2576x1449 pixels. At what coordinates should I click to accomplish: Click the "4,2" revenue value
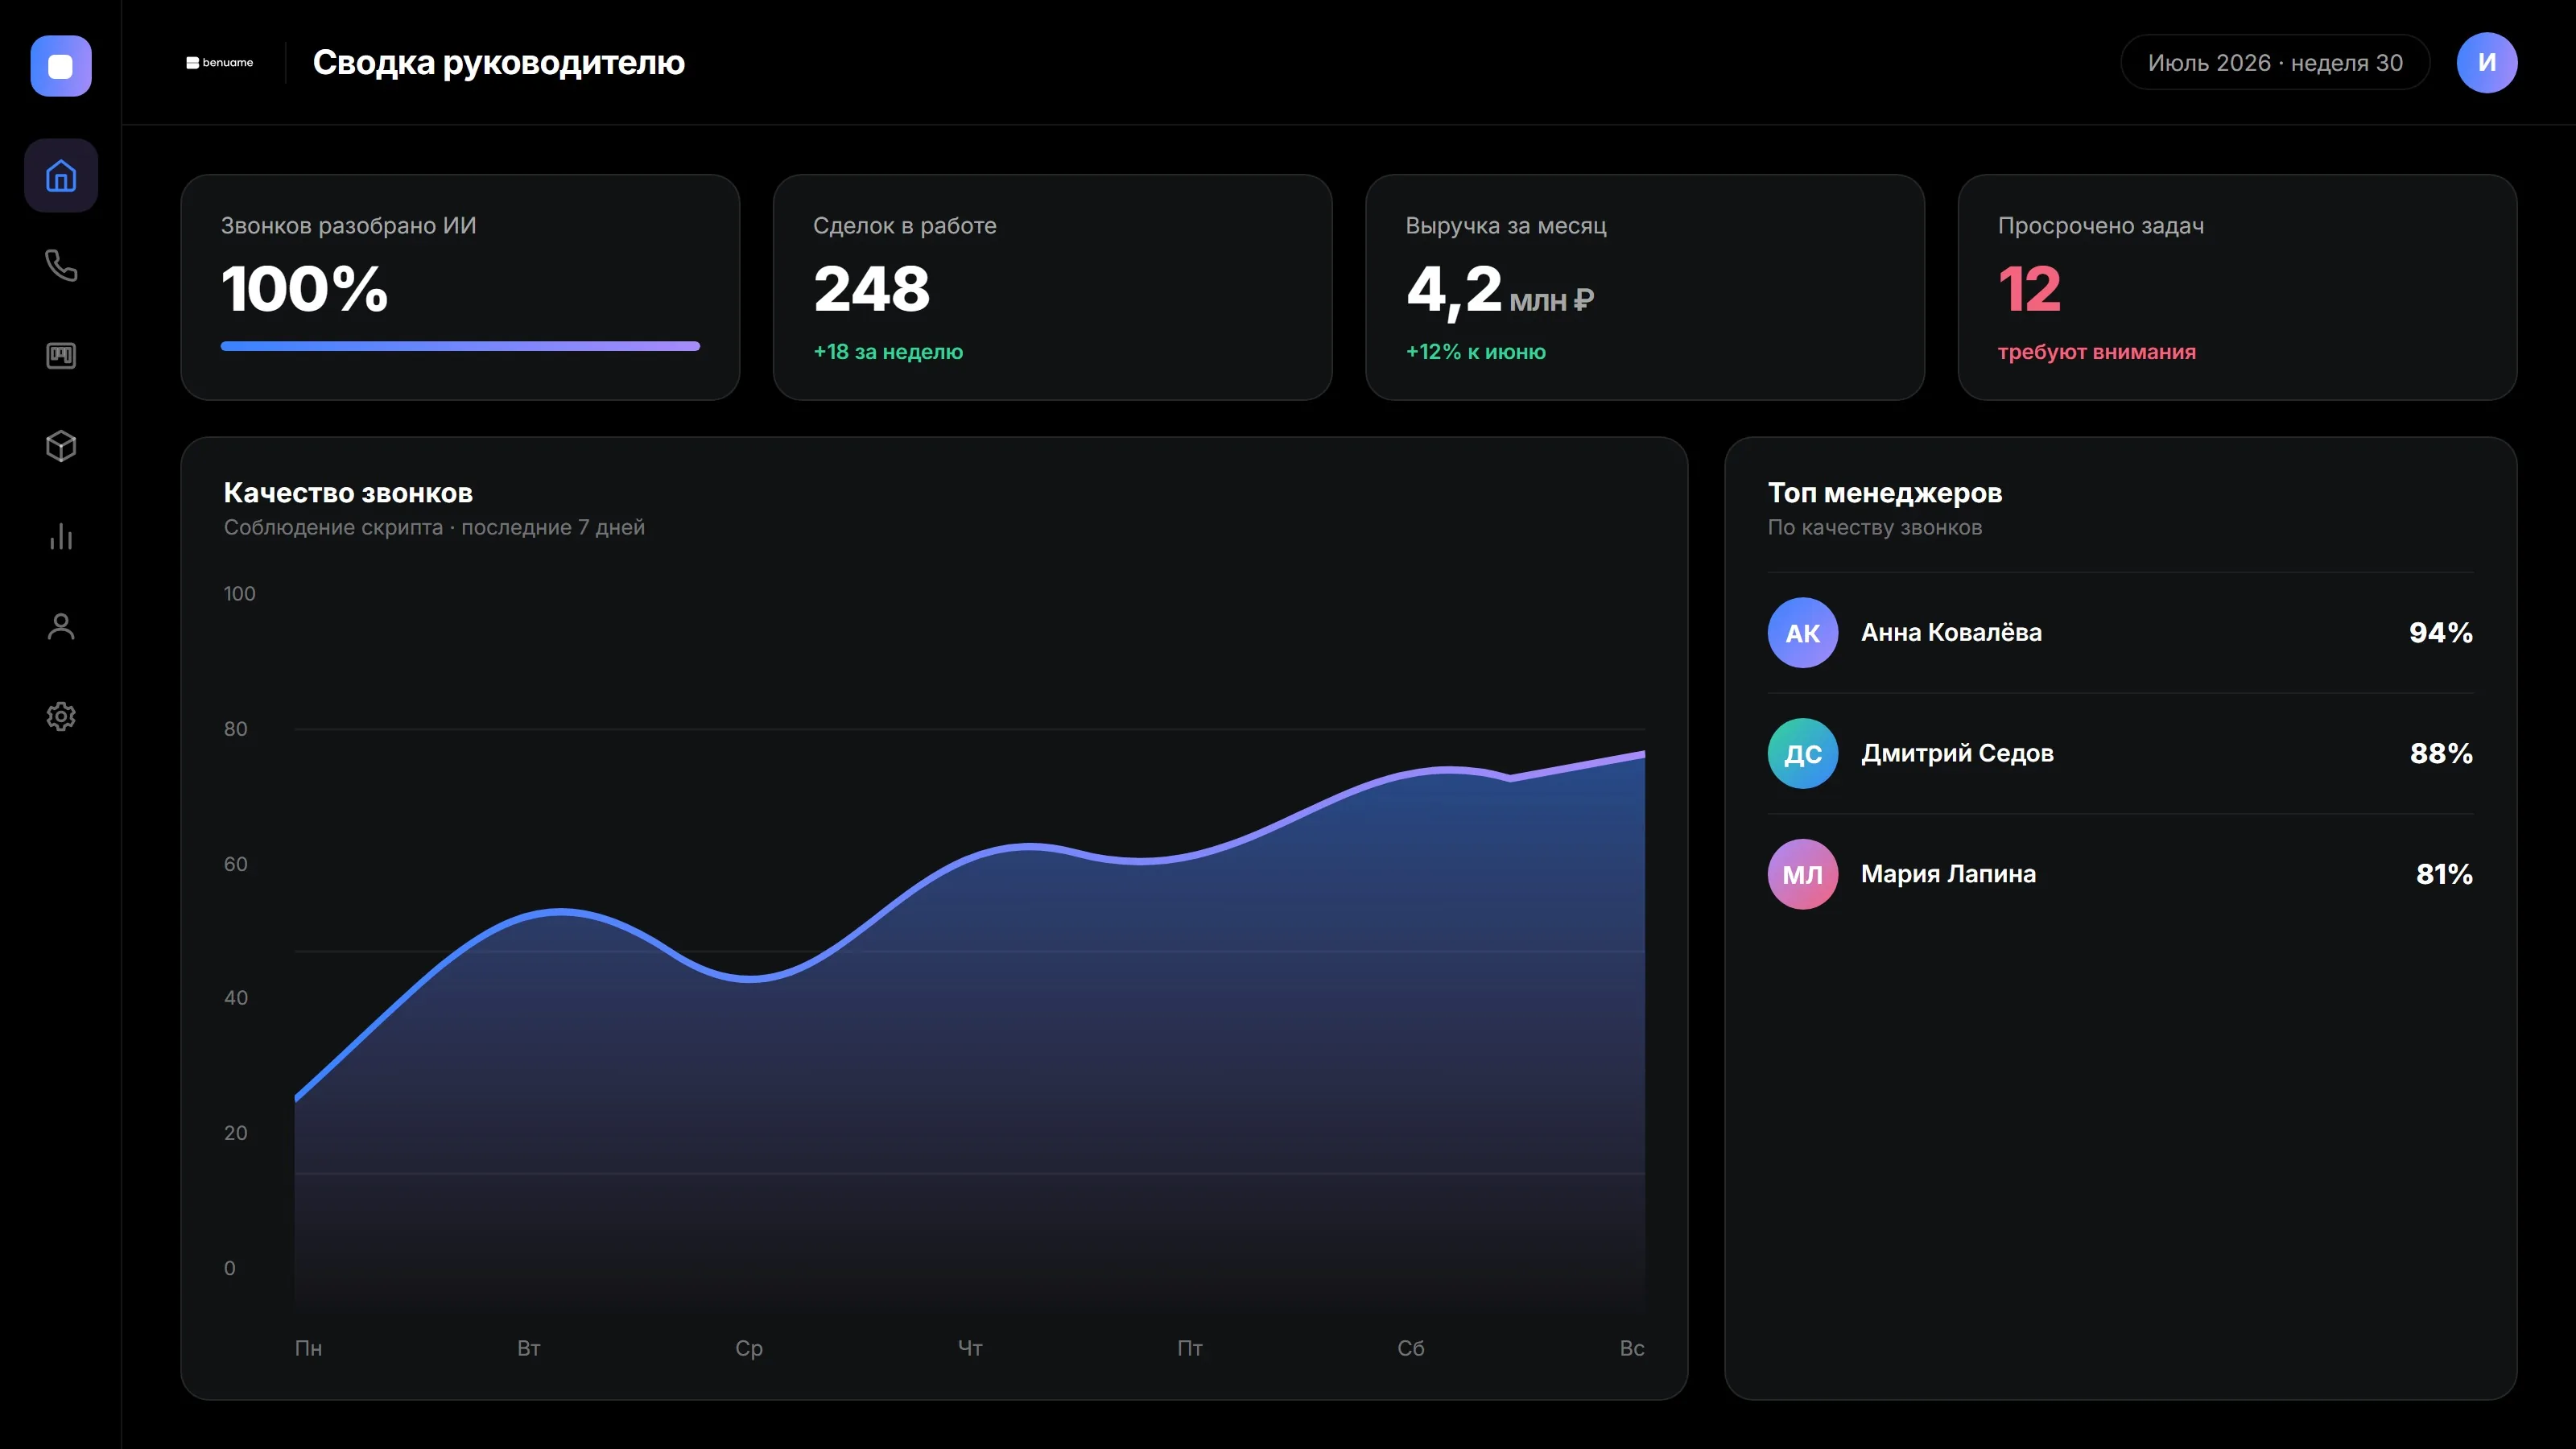tap(1454, 291)
